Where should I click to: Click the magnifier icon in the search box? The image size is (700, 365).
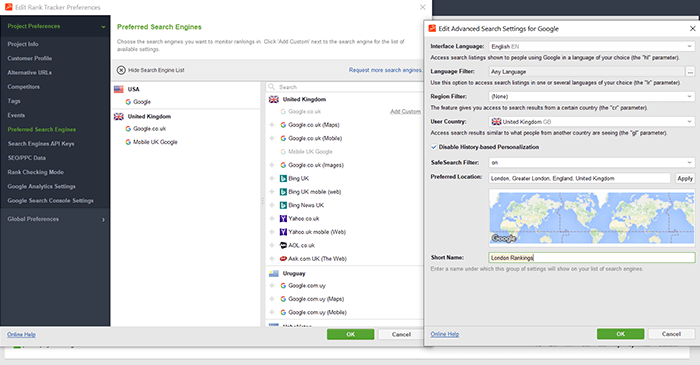point(272,87)
